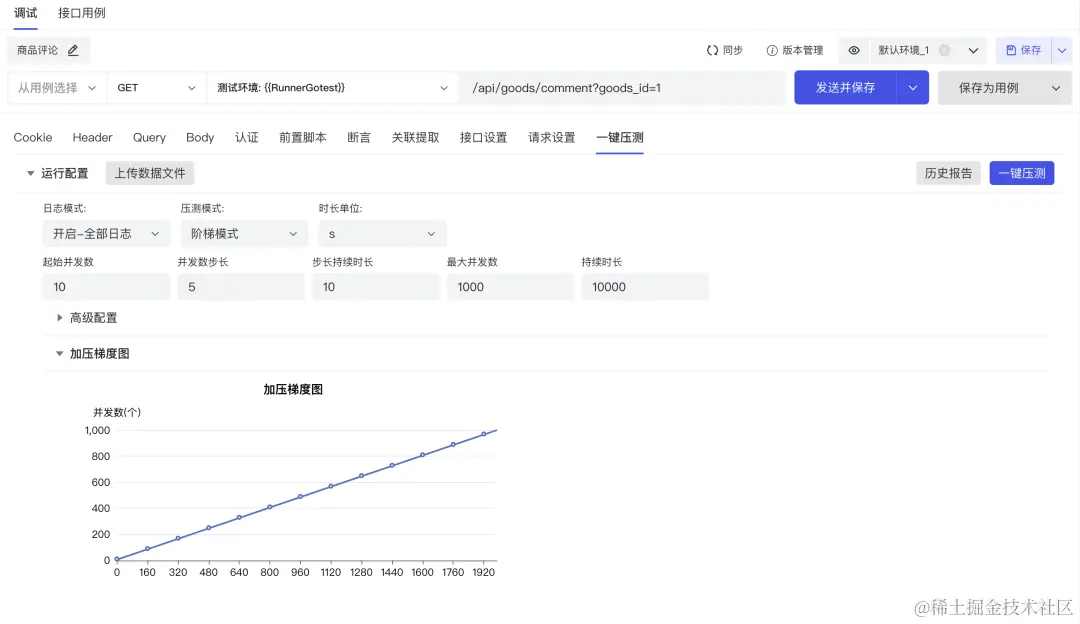Collapse the 运行配置 section

pos(30,172)
